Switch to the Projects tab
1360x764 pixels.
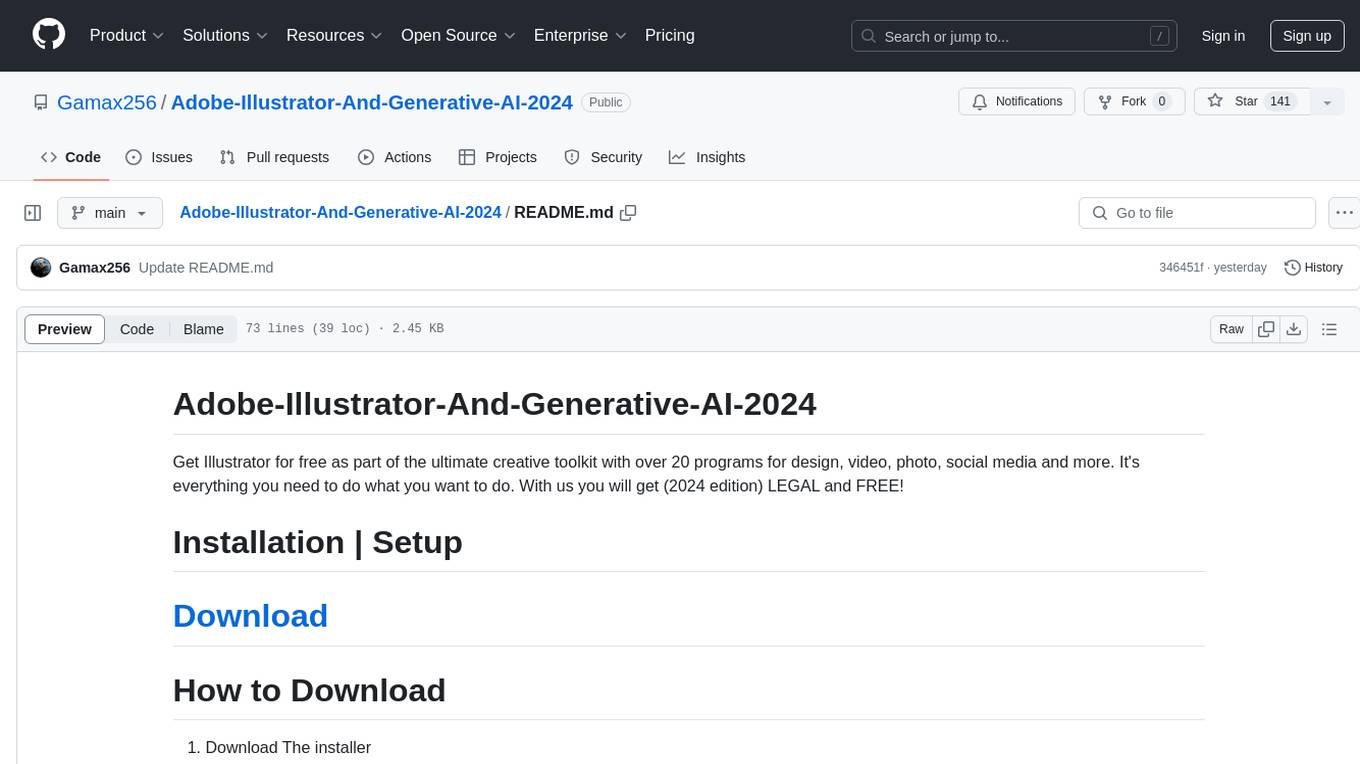498,157
